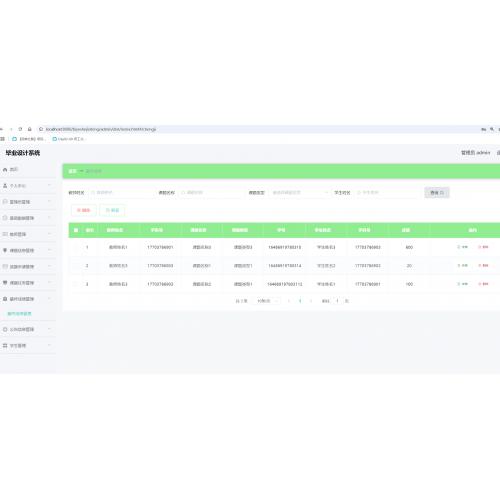
Task: Reload the page using the browser refresh icon
Action: (x=20, y=129)
